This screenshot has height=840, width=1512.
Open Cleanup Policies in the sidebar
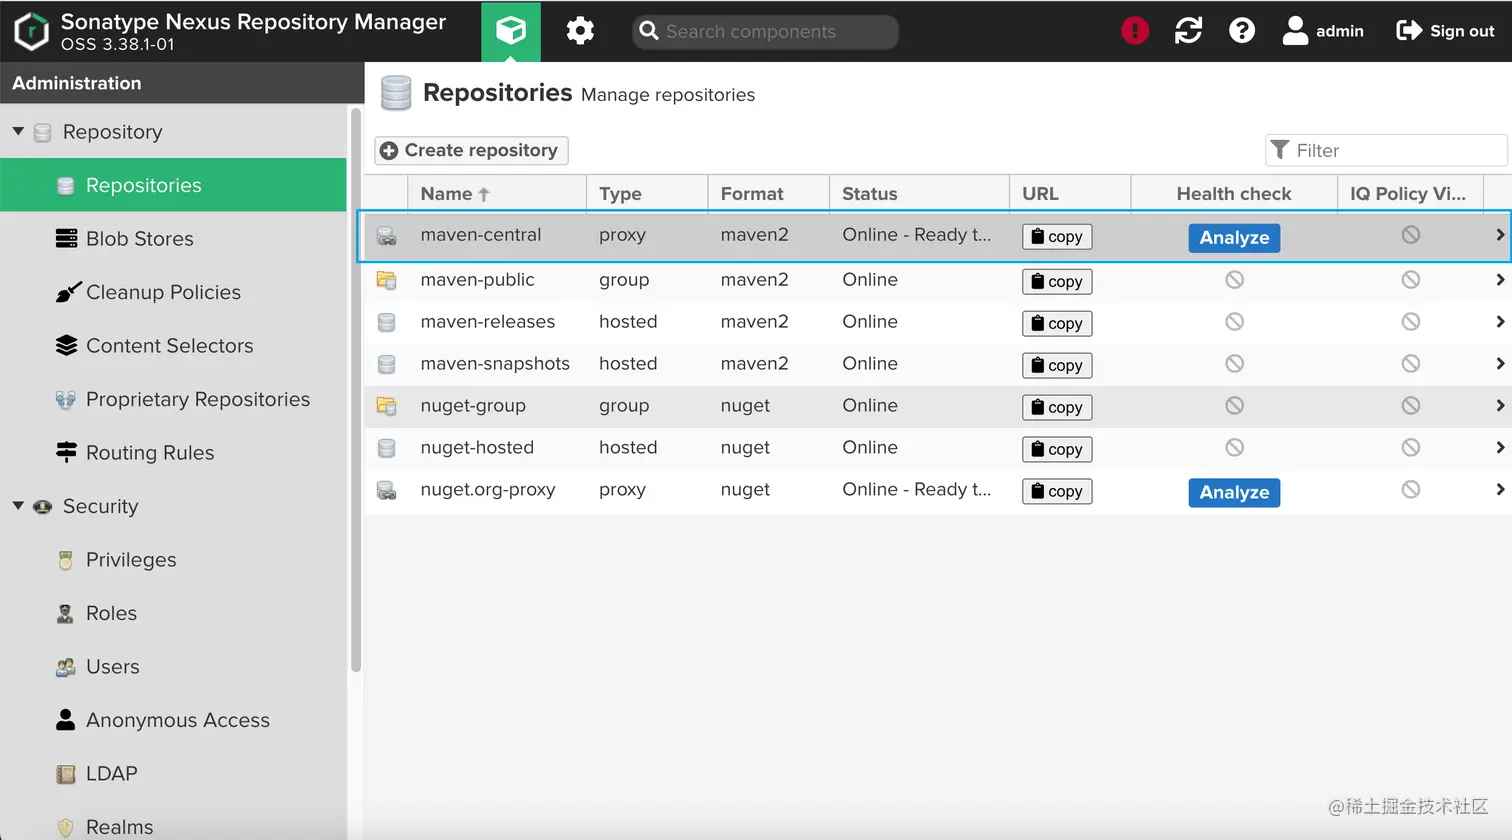(x=173, y=292)
